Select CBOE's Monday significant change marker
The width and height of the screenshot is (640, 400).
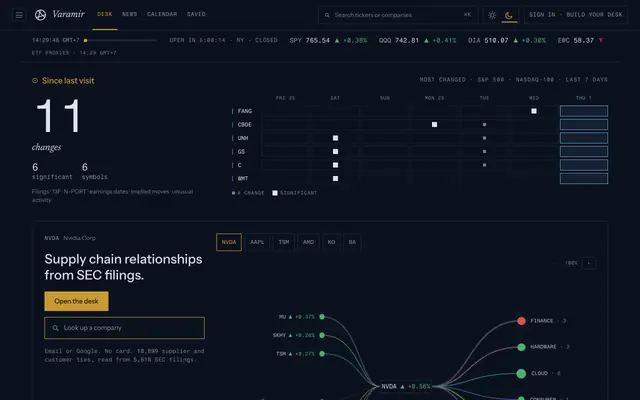434,124
